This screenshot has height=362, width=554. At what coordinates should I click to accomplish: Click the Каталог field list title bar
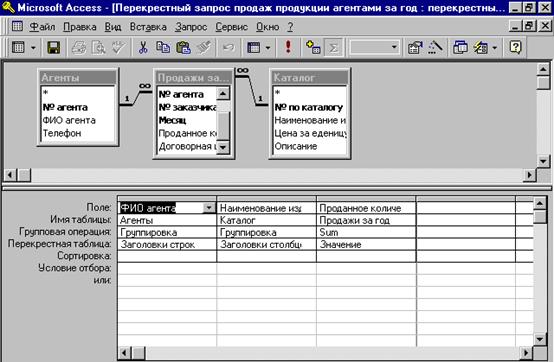(x=310, y=78)
